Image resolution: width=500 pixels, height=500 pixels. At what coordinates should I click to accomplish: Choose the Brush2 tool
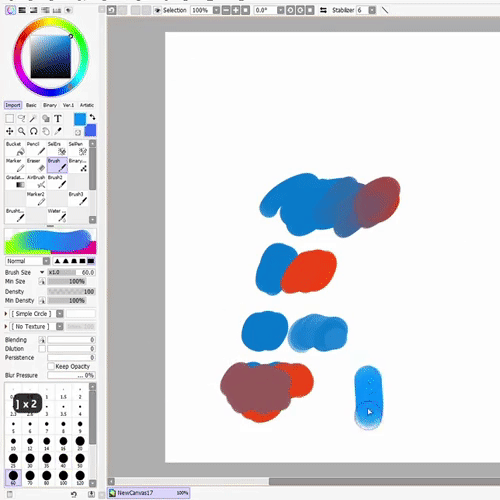[x=57, y=182]
